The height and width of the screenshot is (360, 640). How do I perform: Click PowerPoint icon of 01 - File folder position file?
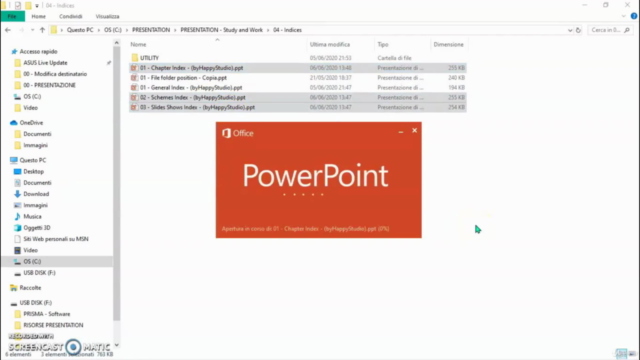point(134,78)
